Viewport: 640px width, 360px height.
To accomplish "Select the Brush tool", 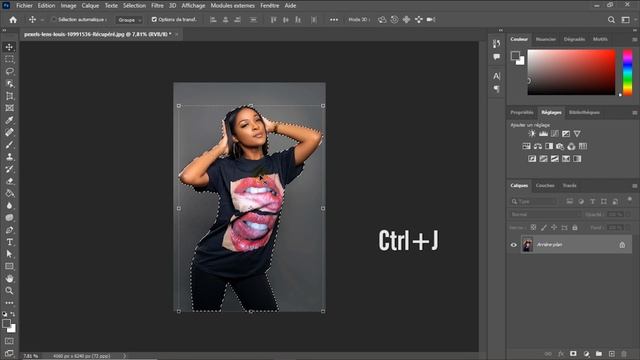I will tap(9, 144).
